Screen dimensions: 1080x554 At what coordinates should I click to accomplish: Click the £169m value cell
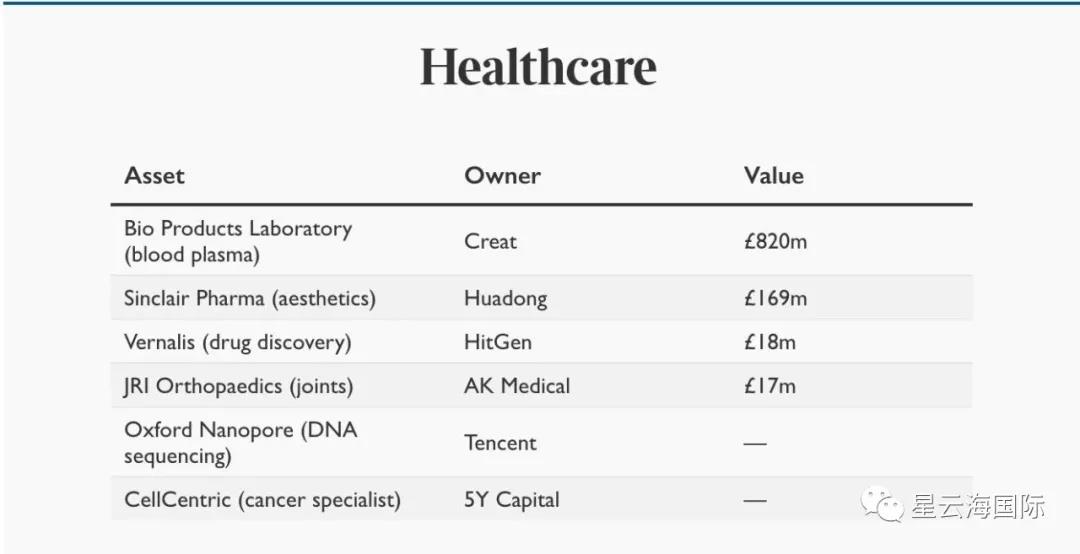pyautogui.click(x=775, y=298)
